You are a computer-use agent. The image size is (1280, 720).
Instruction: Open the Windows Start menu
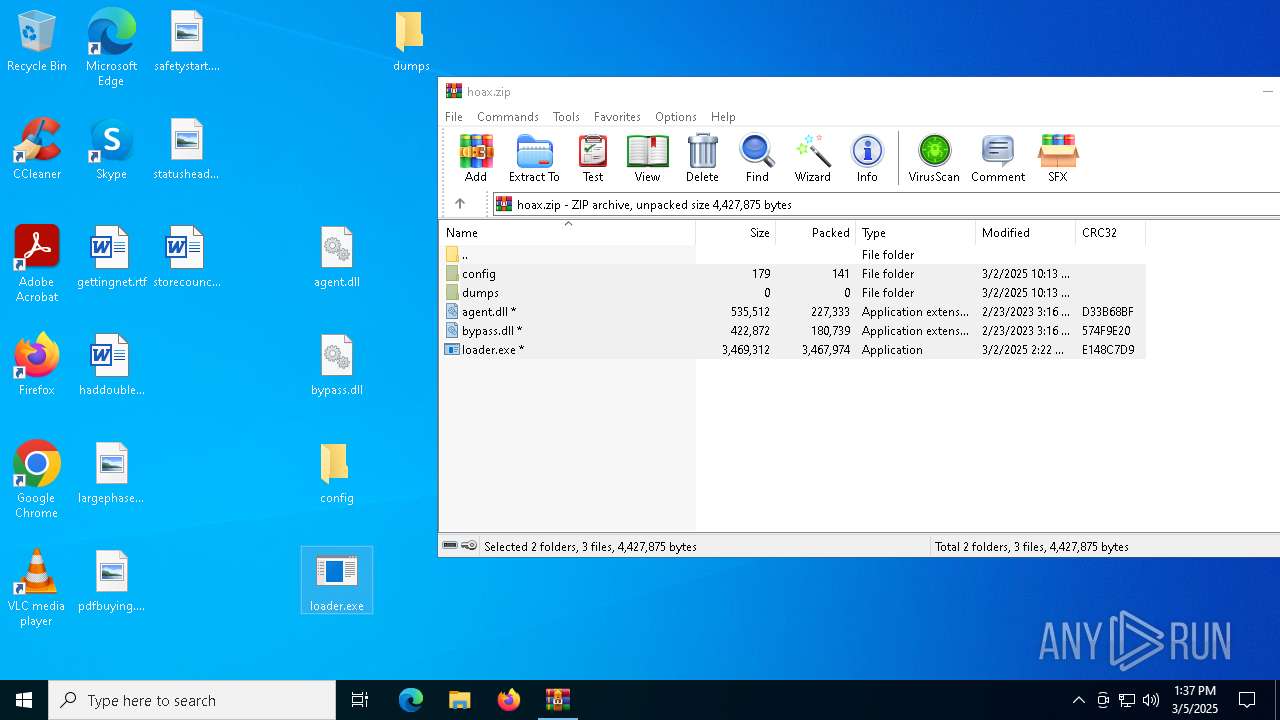click(x=24, y=700)
